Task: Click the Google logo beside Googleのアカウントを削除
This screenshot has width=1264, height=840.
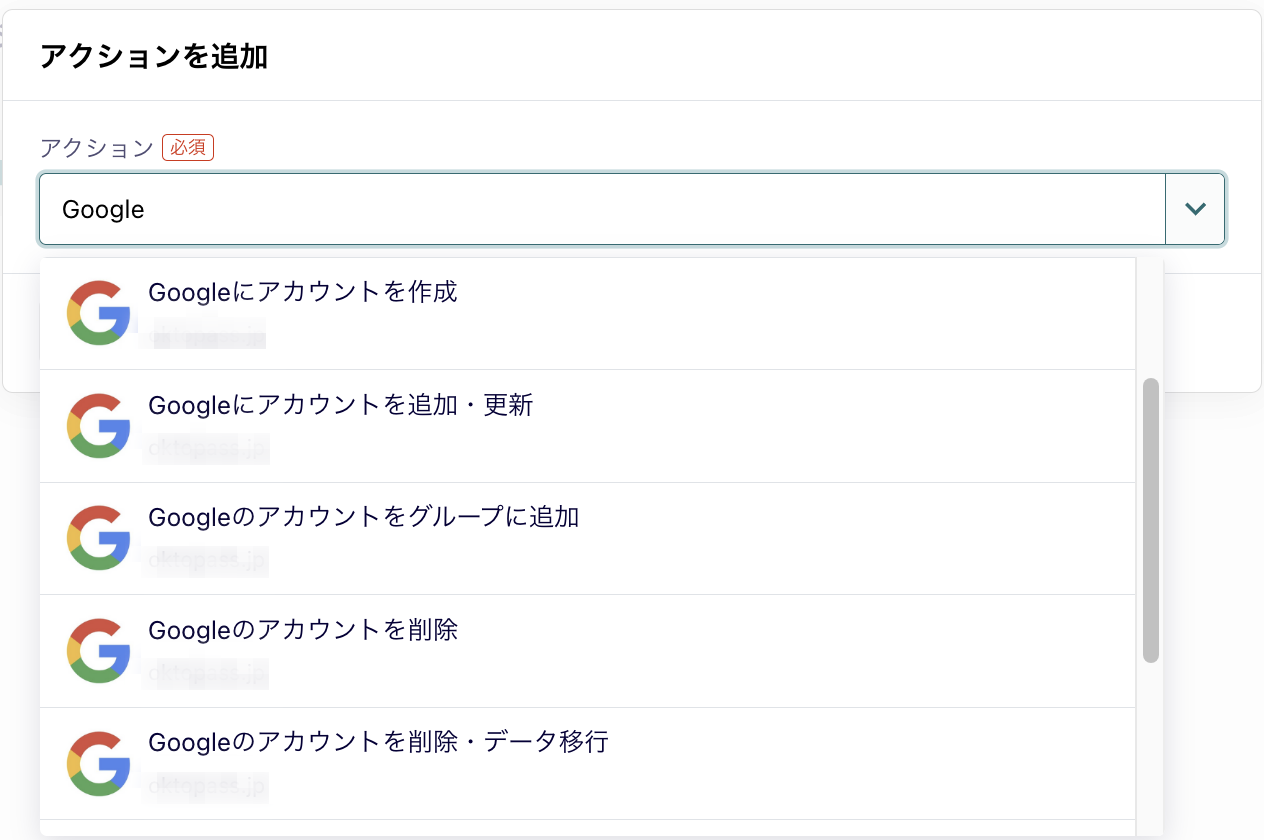Action: point(98,650)
